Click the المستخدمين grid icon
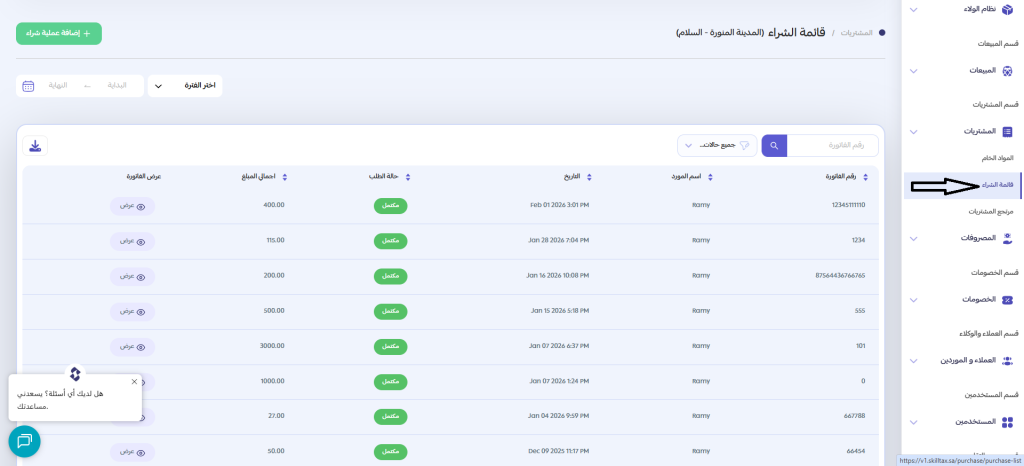Screen dimensions: 1024x466 [x=1007, y=422]
